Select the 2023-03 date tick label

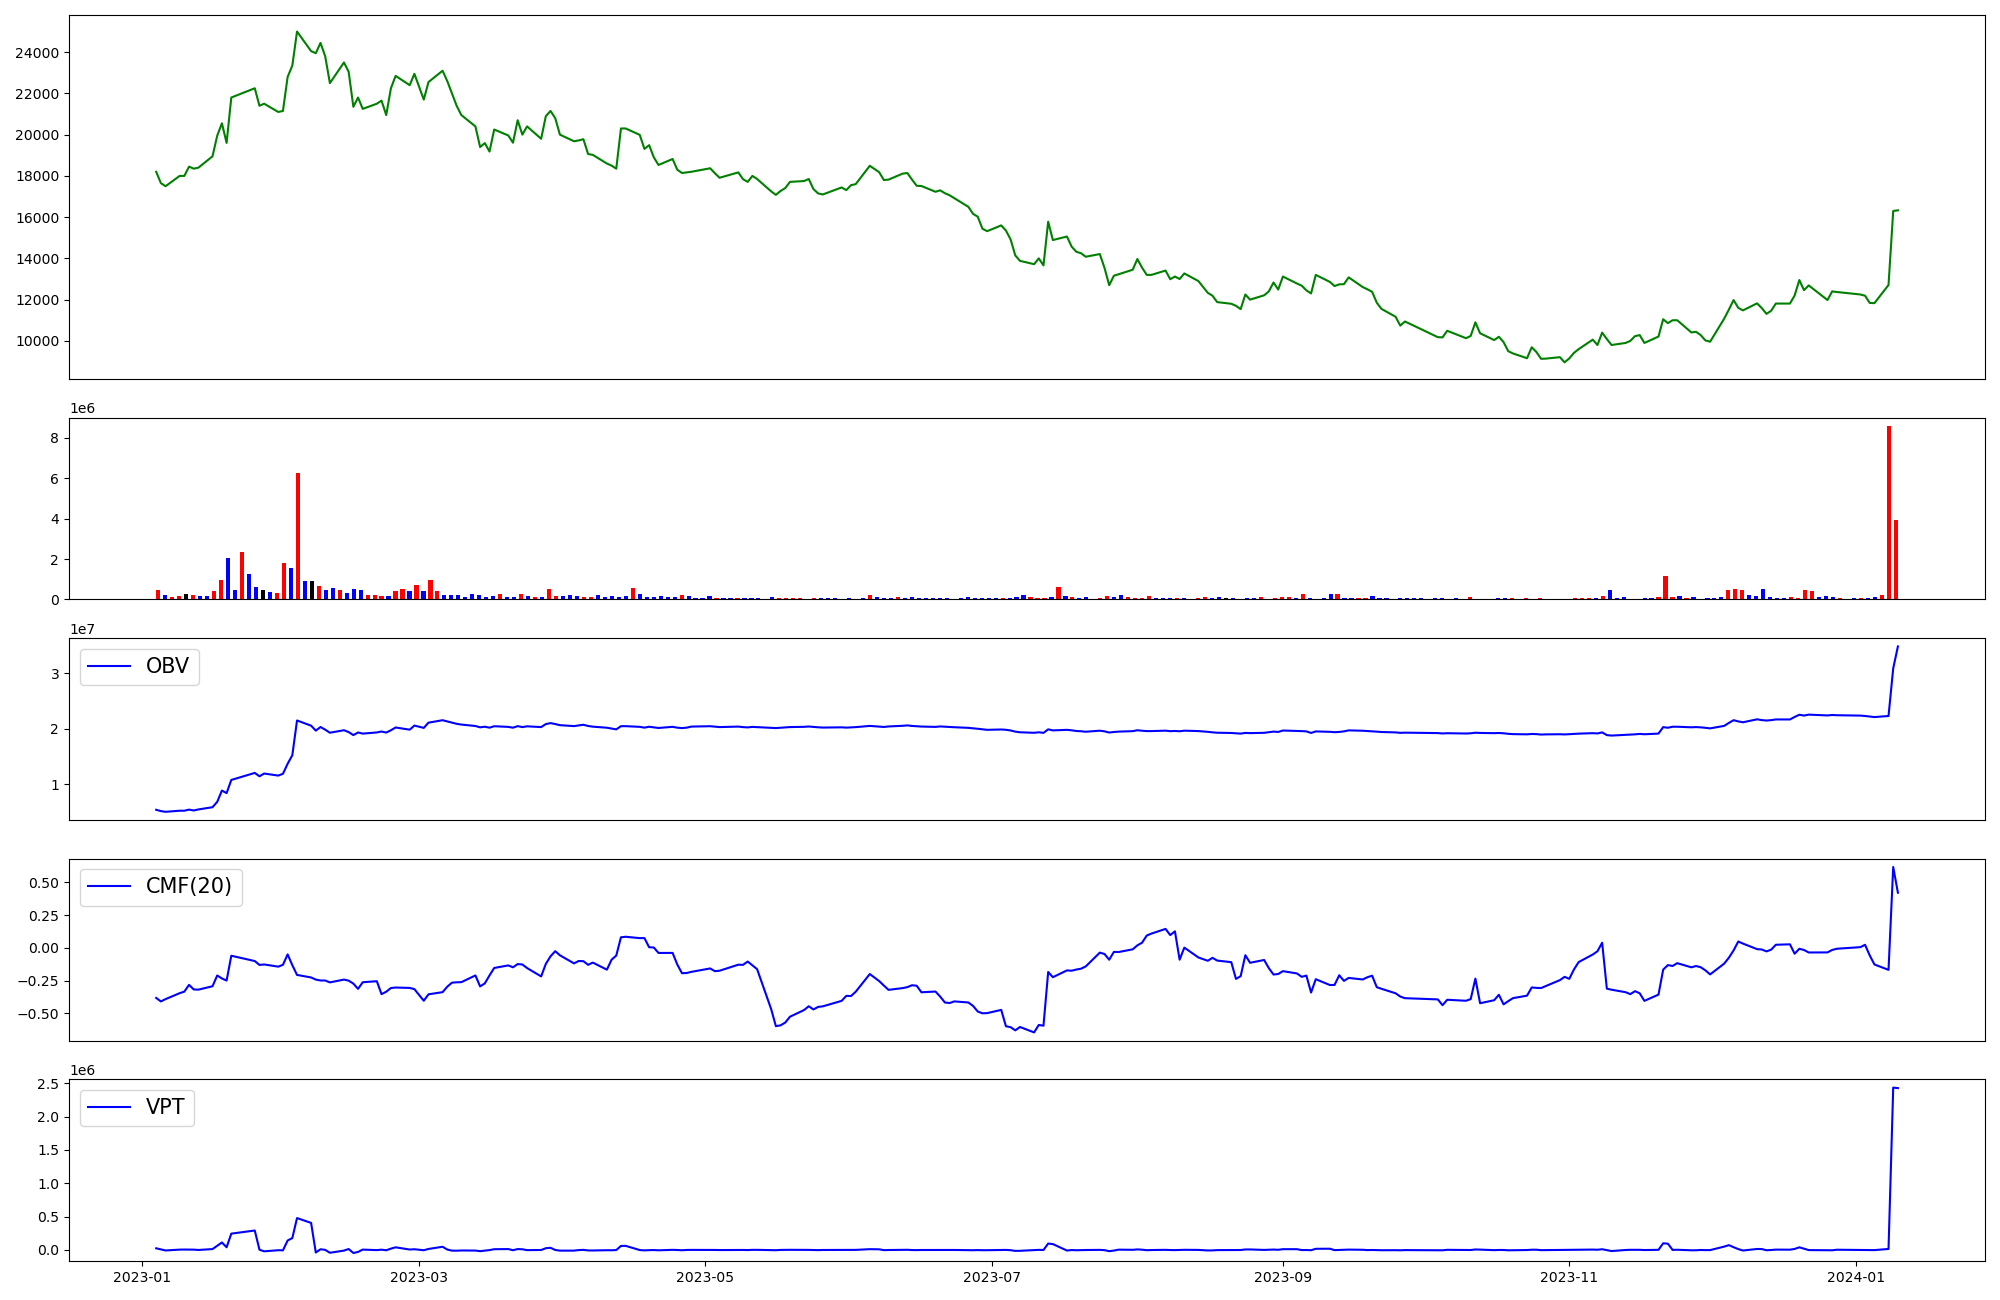click(x=419, y=1277)
